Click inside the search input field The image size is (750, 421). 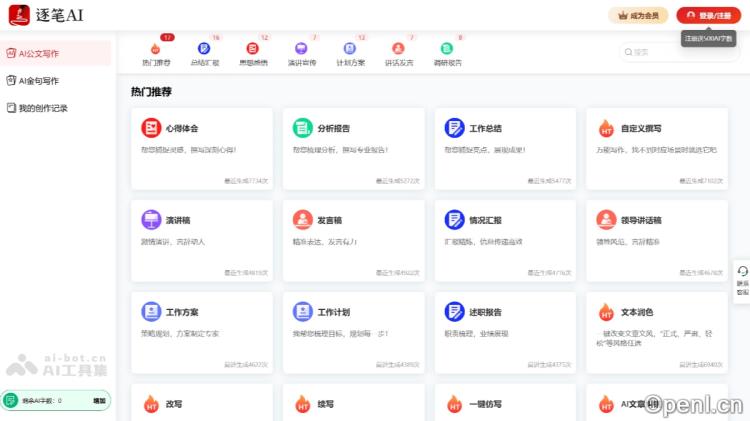pos(679,52)
